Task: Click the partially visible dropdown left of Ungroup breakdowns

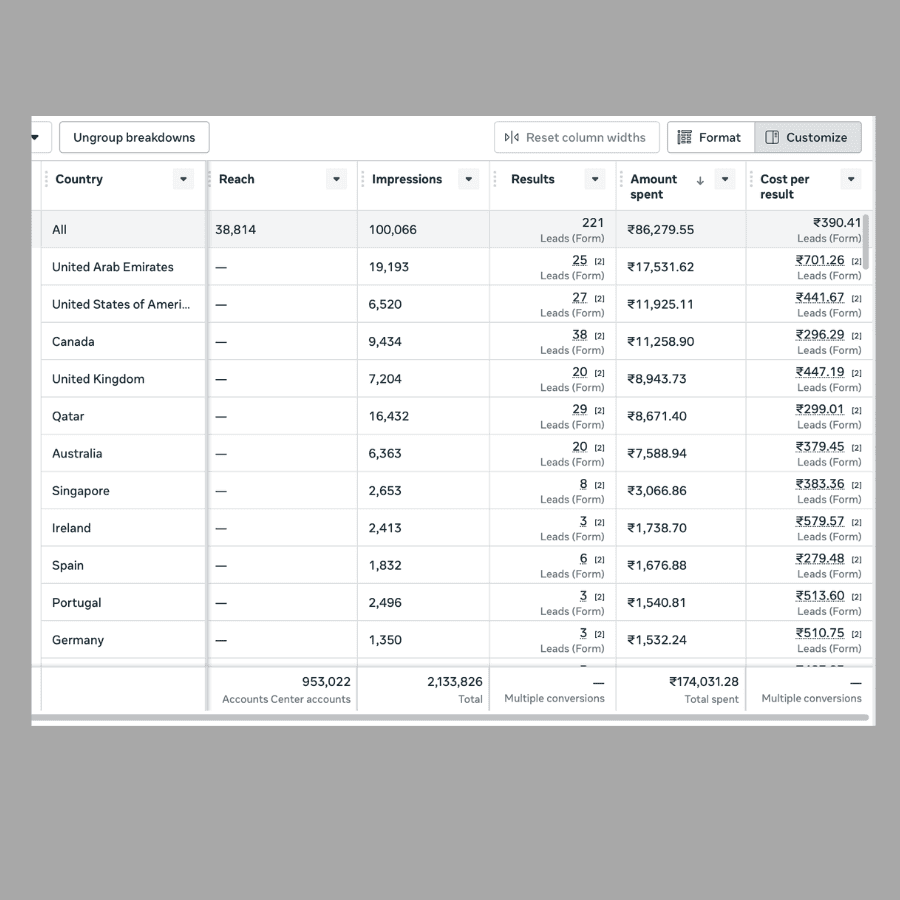Action: [x=40, y=137]
